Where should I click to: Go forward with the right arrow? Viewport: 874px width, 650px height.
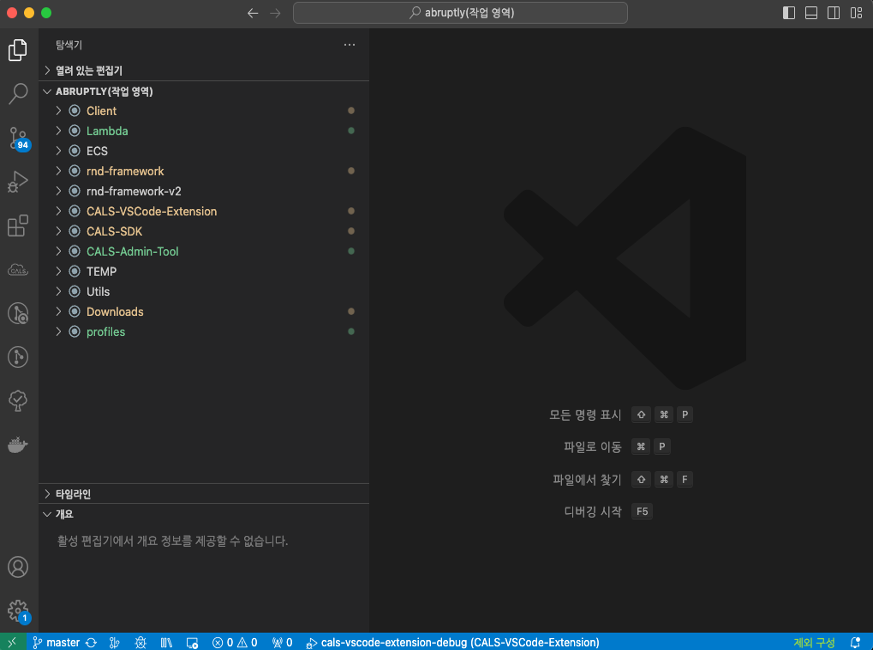pos(275,13)
